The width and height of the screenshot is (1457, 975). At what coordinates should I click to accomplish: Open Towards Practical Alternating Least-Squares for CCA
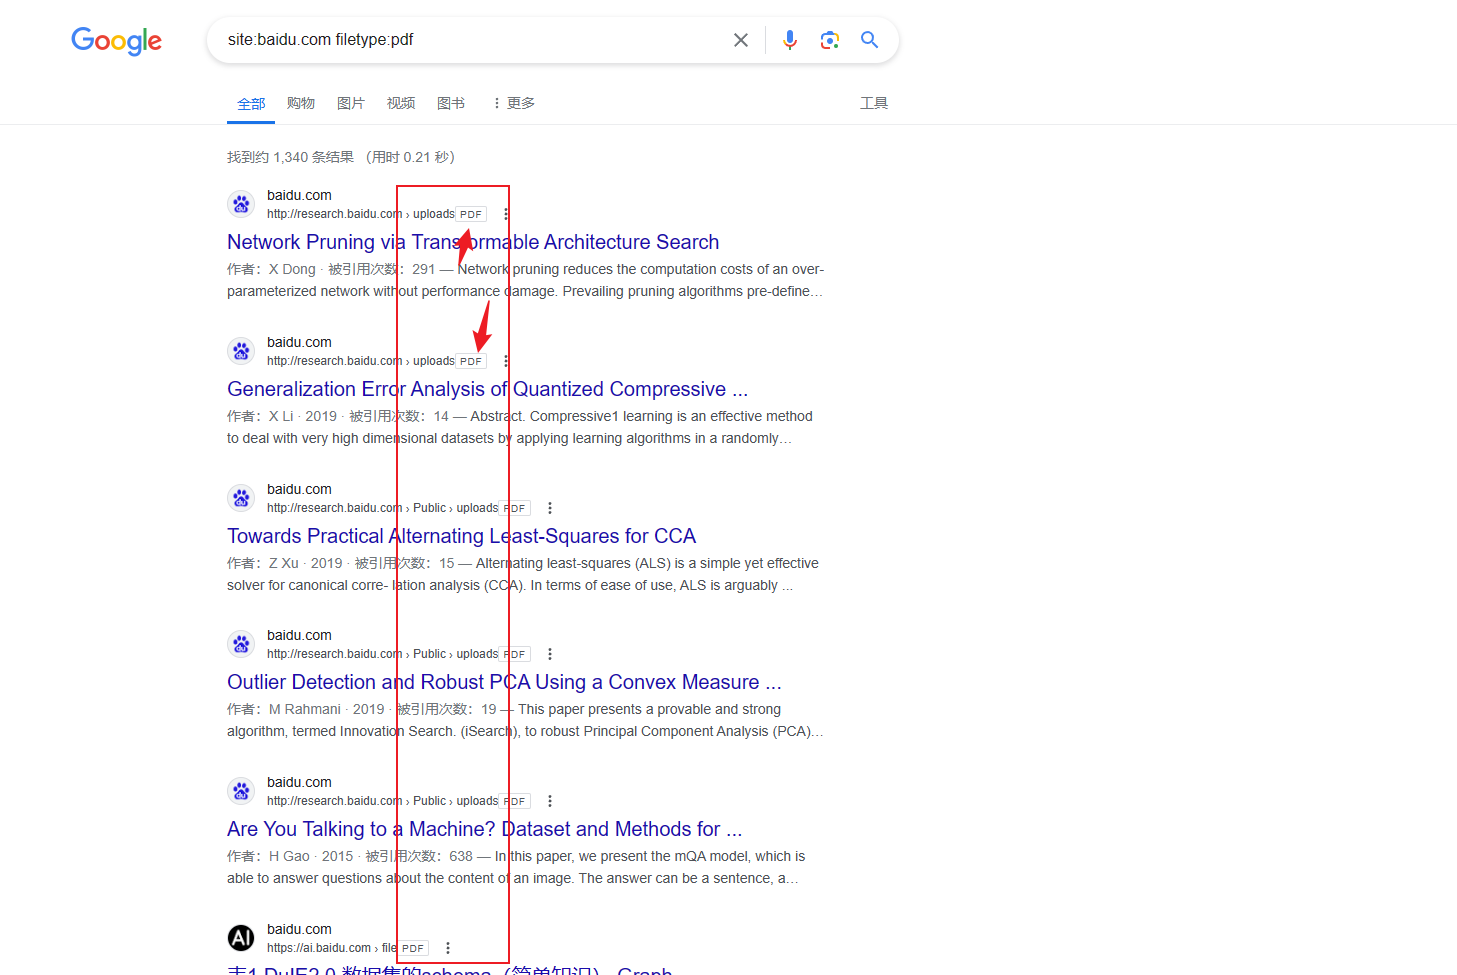(x=461, y=536)
